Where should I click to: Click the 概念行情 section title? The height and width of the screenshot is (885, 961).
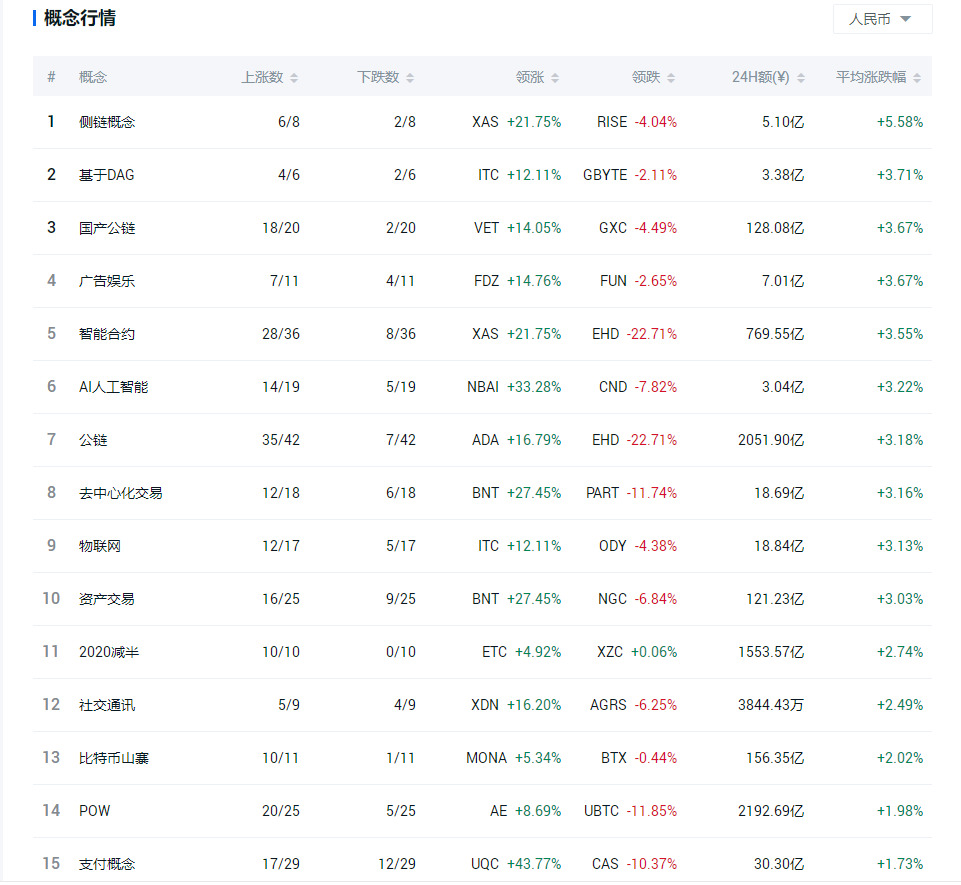(80, 18)
